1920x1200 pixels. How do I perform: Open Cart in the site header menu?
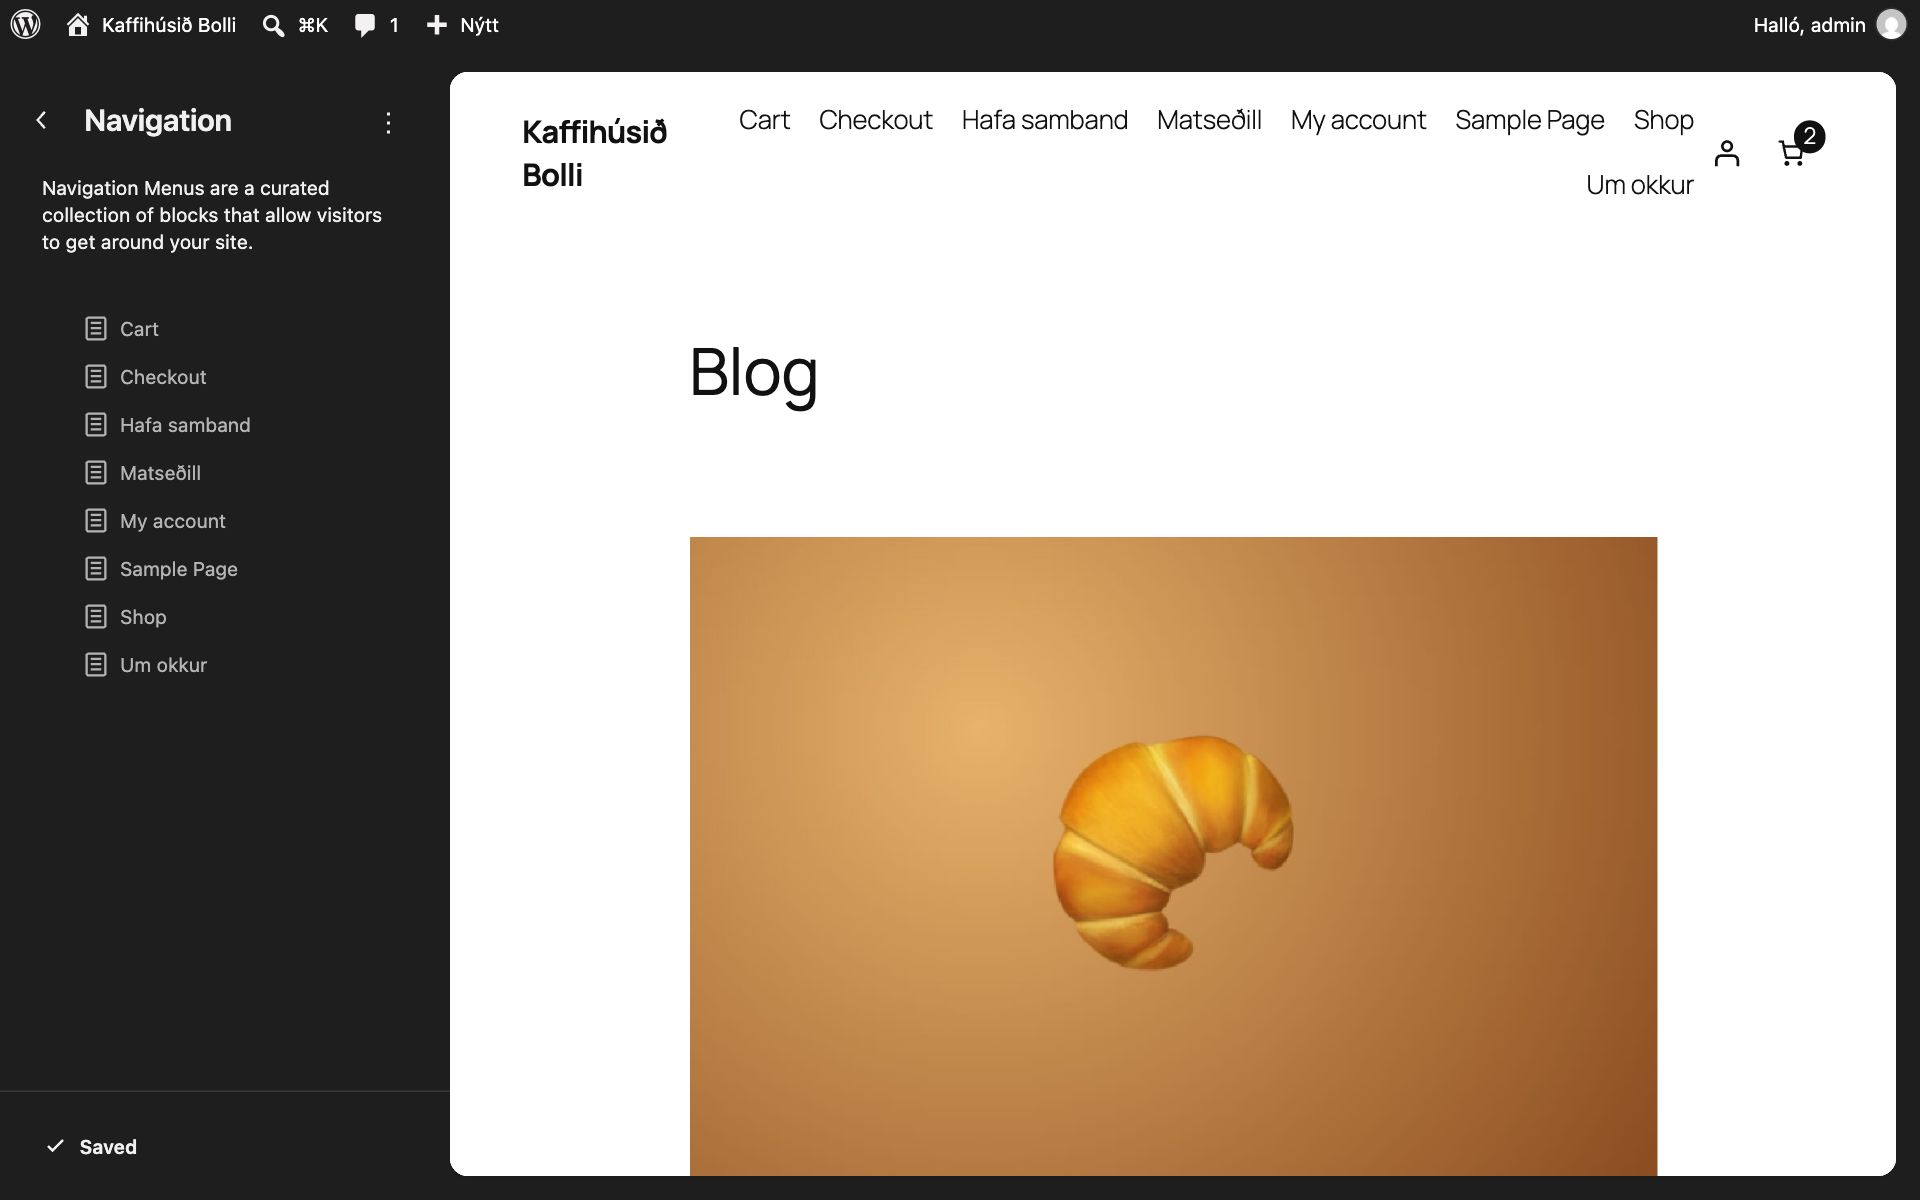click(x=764, y=120)
